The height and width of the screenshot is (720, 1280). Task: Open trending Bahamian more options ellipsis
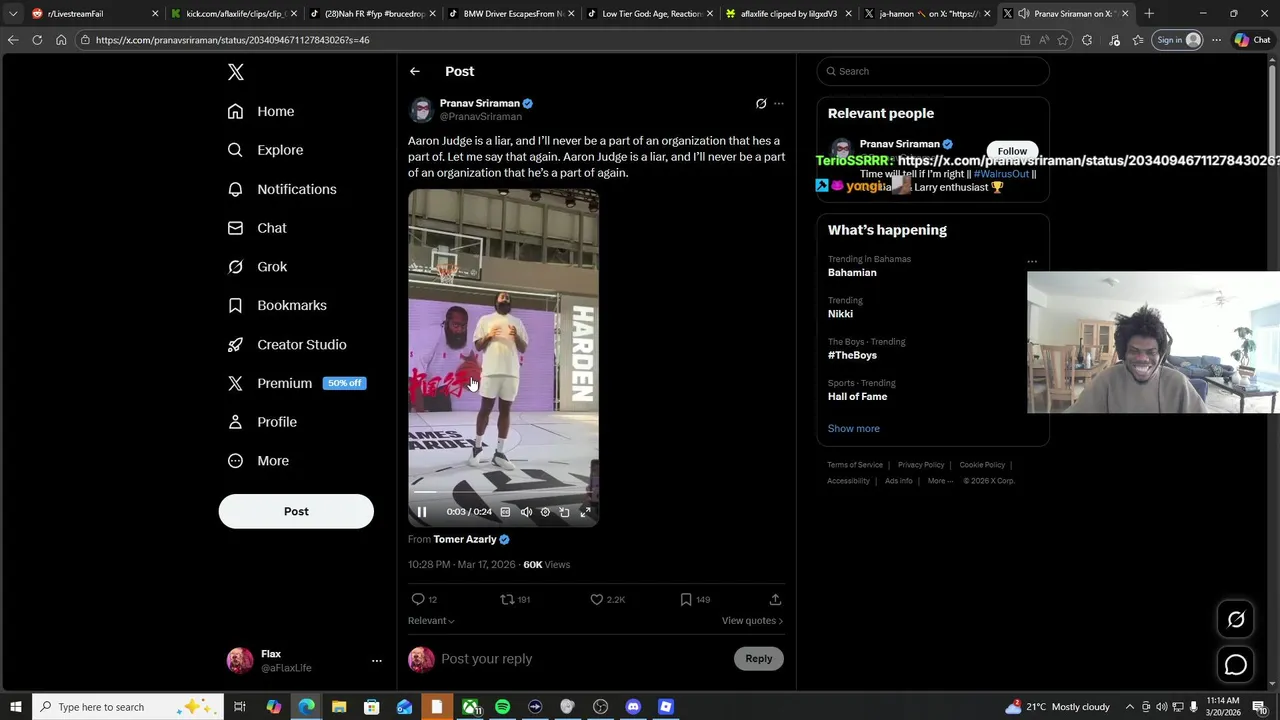click(x=1032, y=262)
